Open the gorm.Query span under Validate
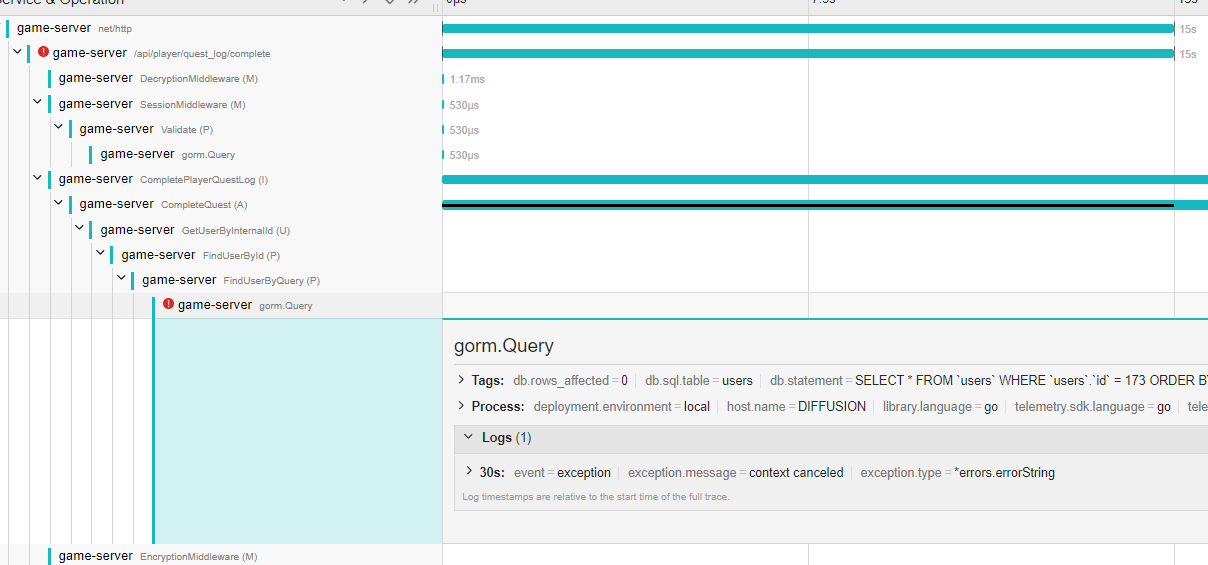Image resolution: width=1208 pixels, height=565 pixels. pyautogui.click(x=168, y=154)
